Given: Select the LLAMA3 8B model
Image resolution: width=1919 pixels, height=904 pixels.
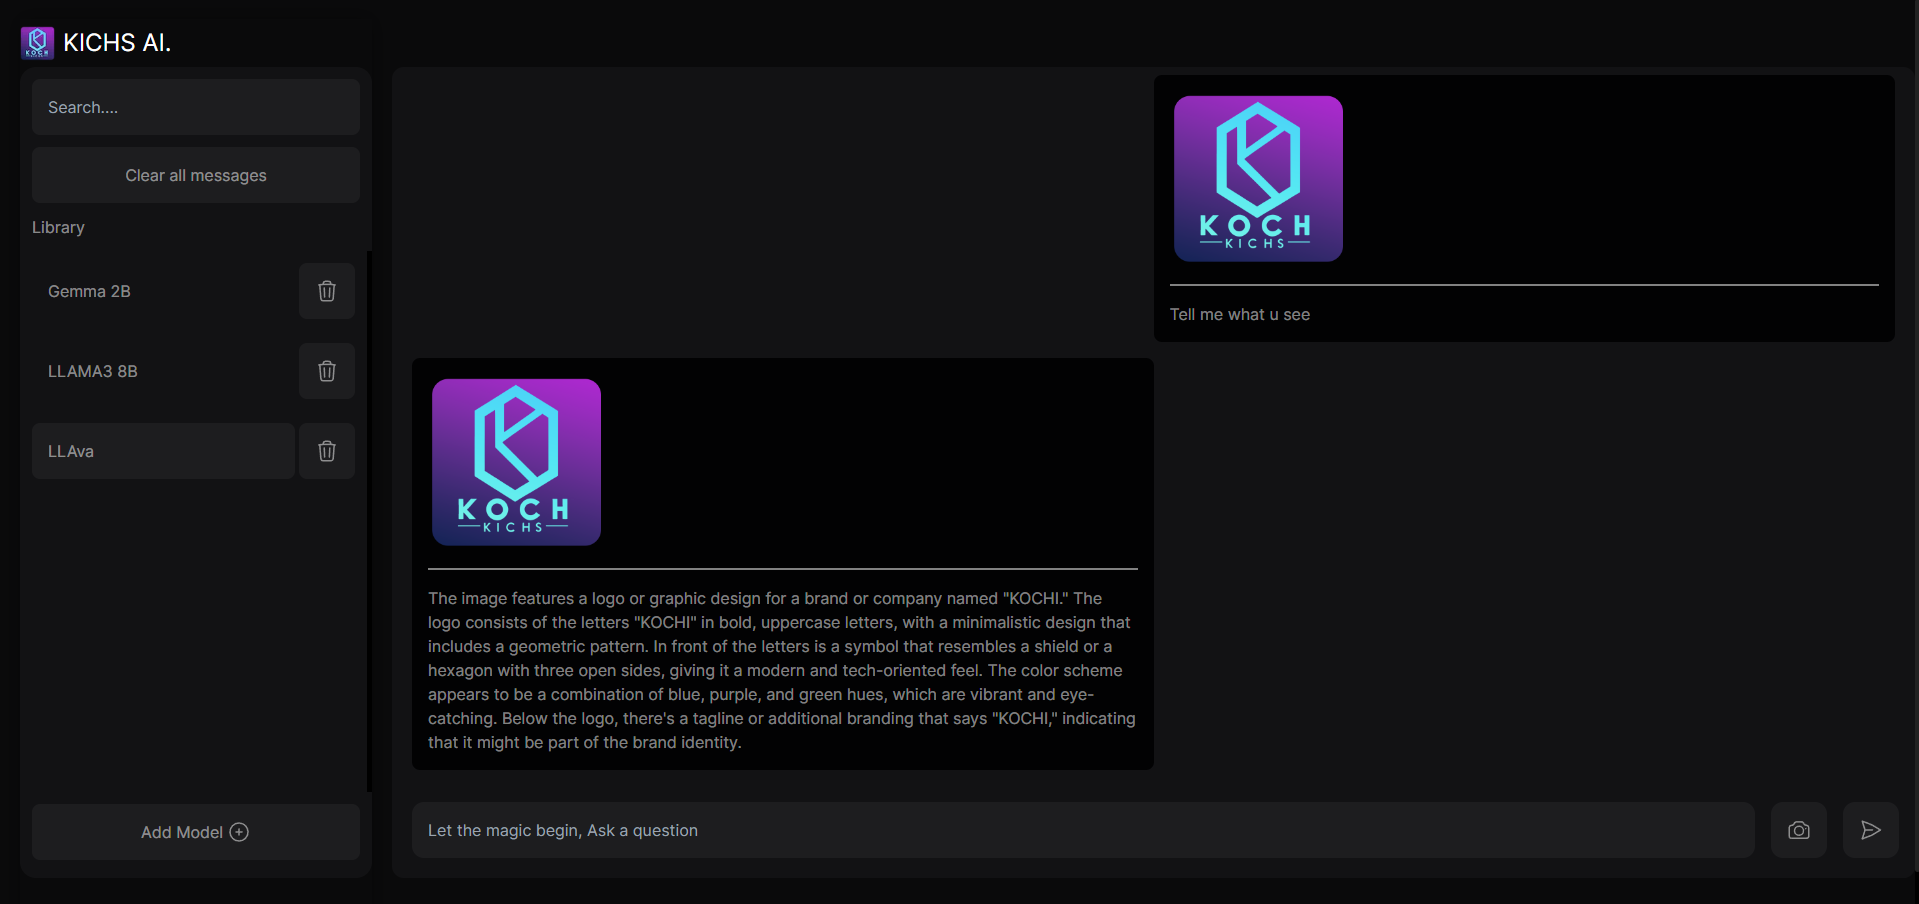Looking at the screenshot, I should pos(163,371).
